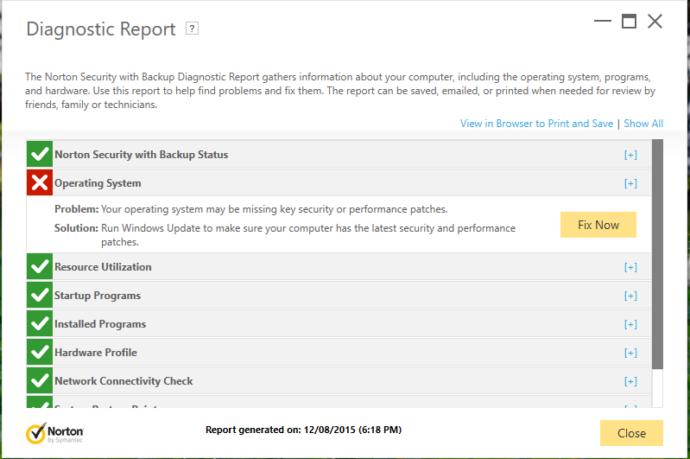Select the Hardware Profile row title

pos(95,353)
